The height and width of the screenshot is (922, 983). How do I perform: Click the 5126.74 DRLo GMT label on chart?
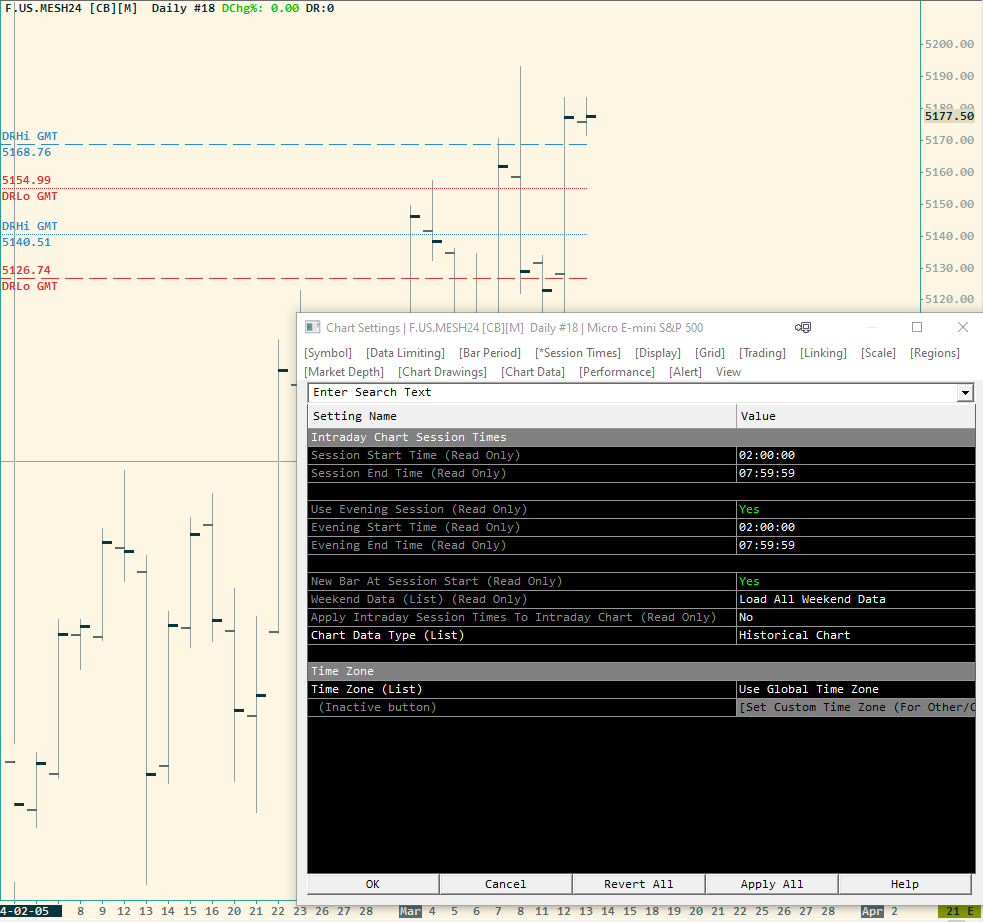(29, 278)
